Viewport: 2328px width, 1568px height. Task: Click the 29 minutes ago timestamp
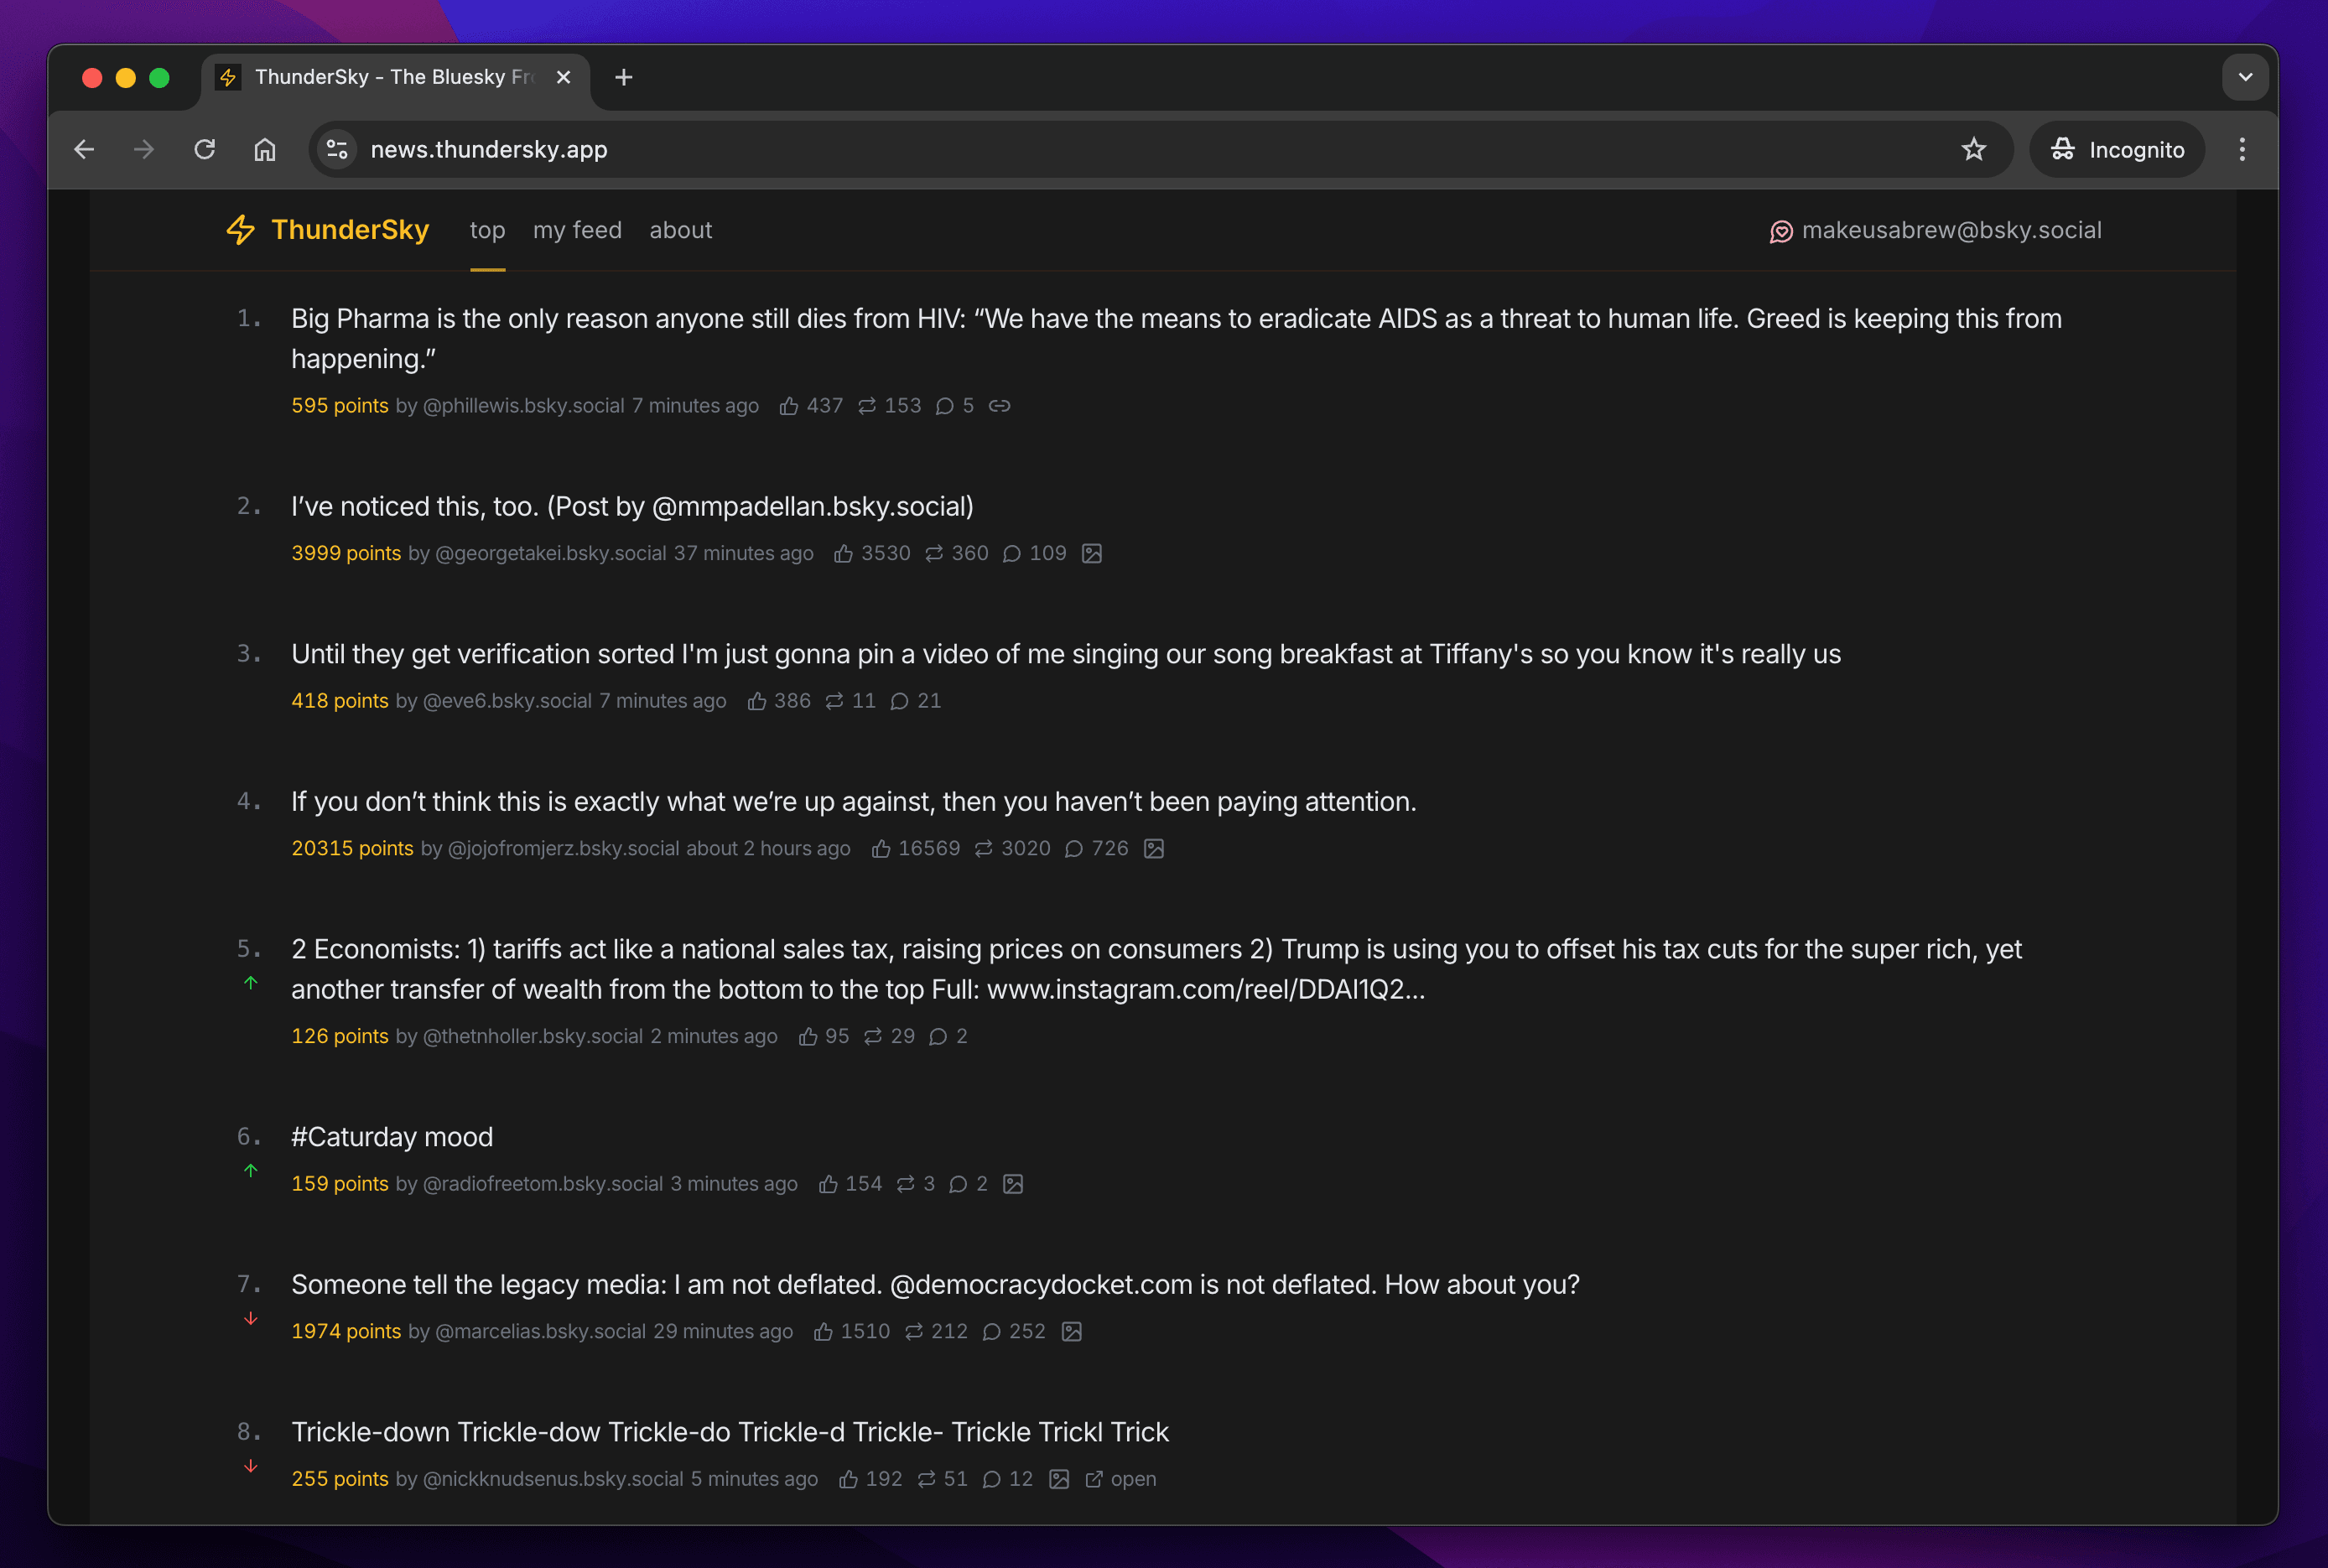[x=723, y=1332]
